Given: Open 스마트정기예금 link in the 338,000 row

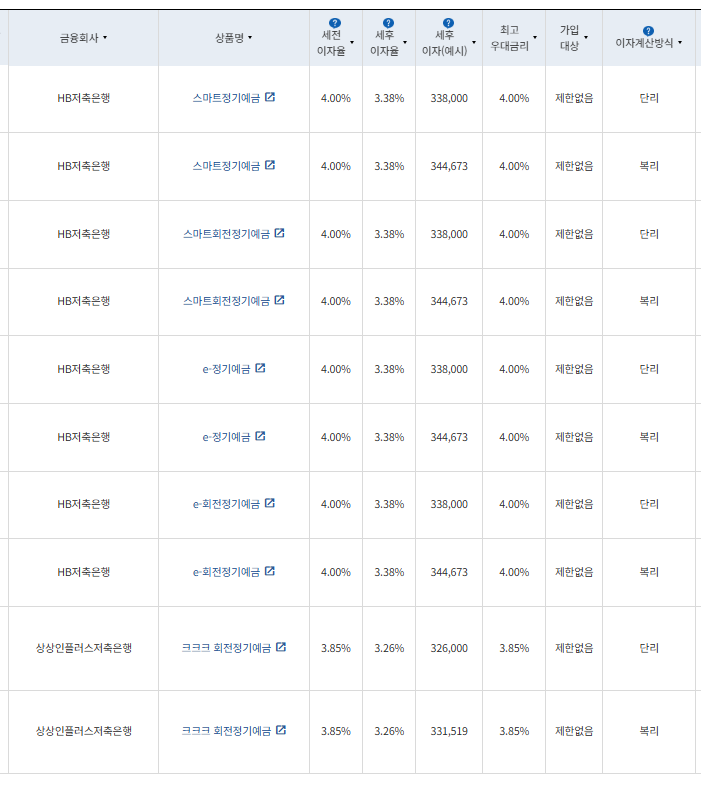Looking at the screenshot, I should click(226, 98).
